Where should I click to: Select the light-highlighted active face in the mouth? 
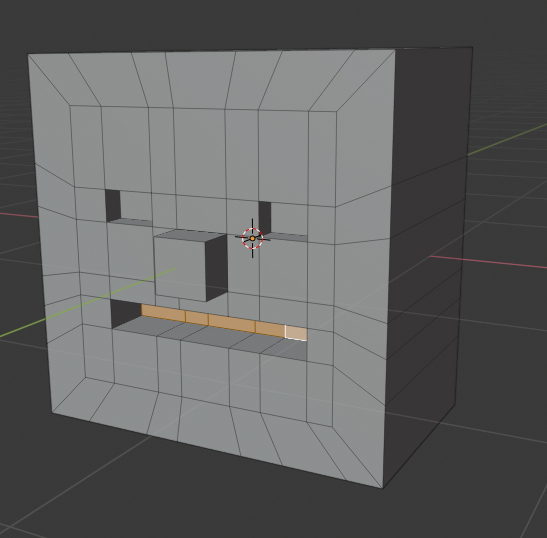[x=296, y=333]
